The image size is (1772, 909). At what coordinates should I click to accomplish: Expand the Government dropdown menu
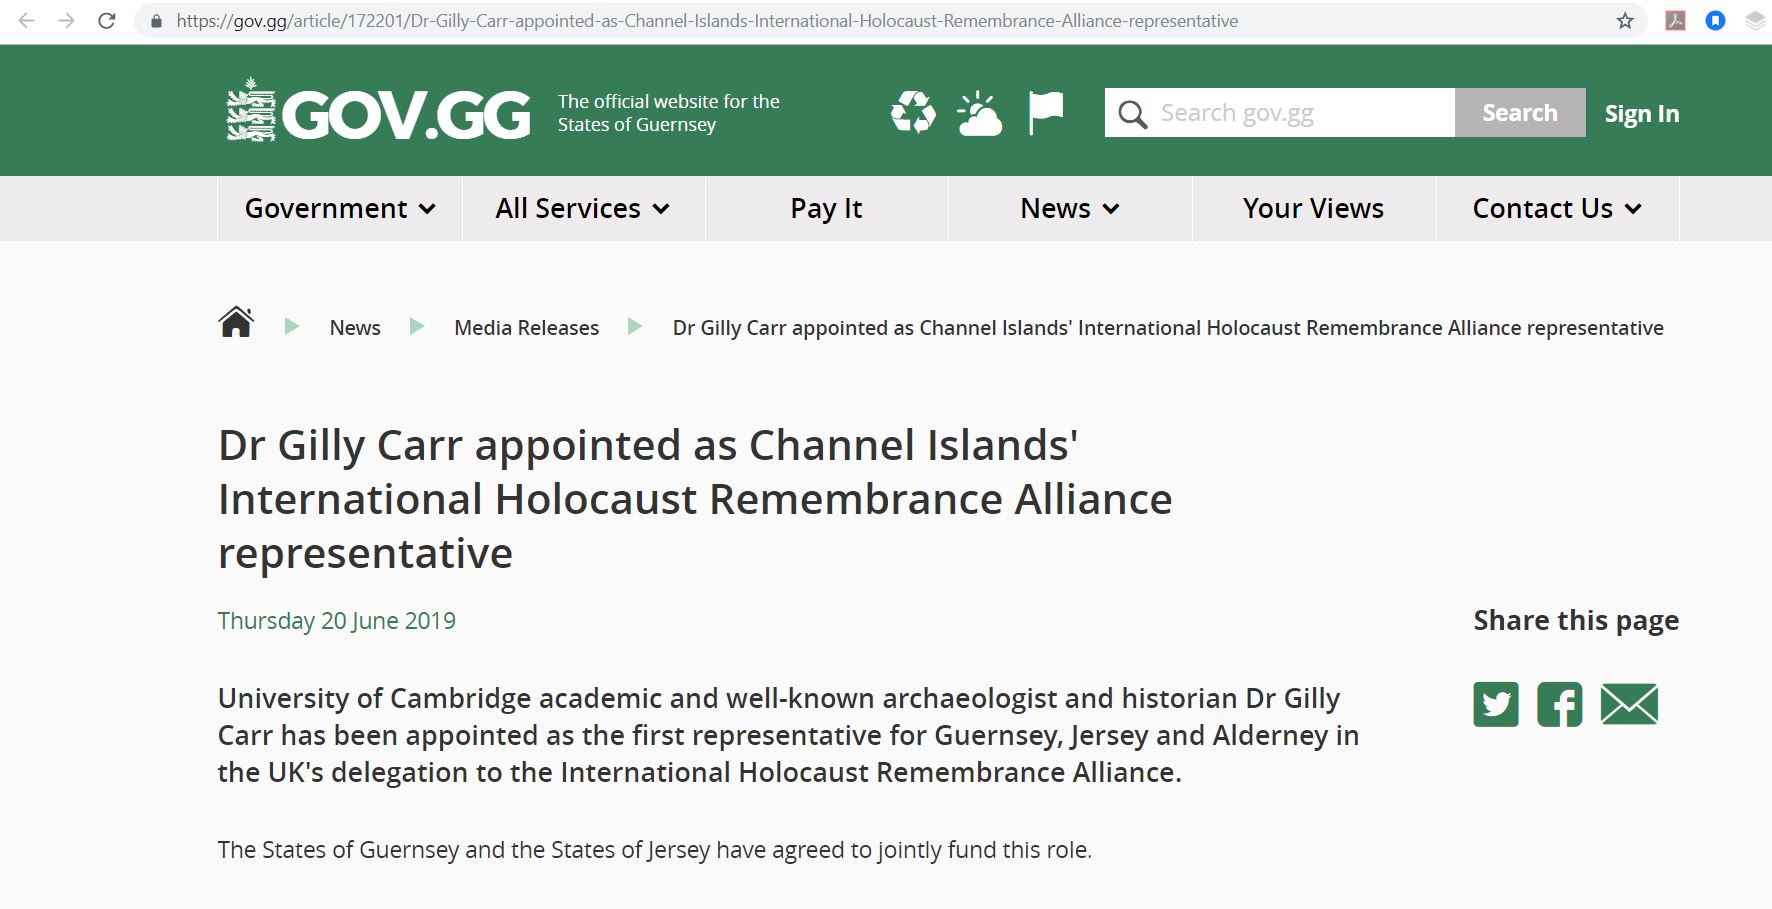[340, 208]
